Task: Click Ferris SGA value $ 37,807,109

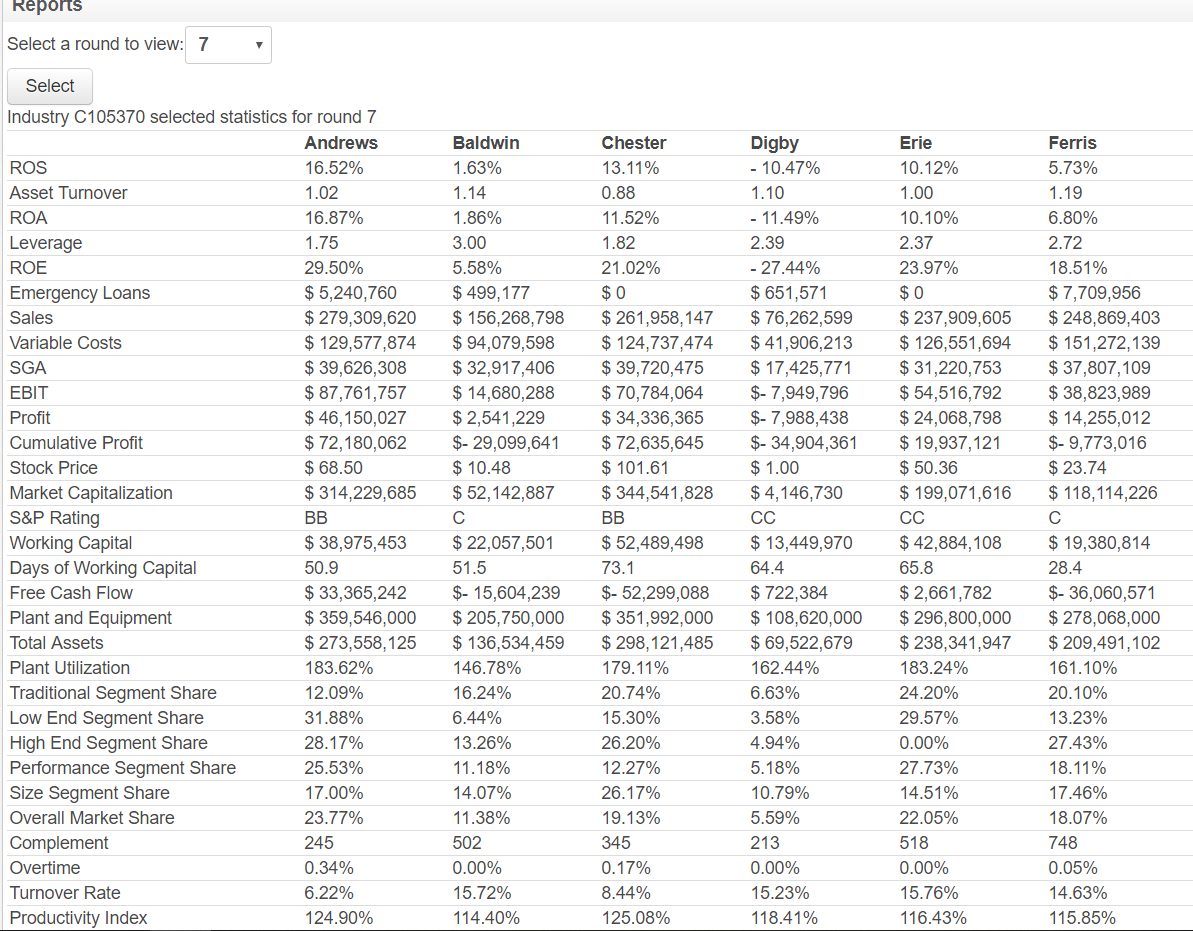Action: point(1099,368)
